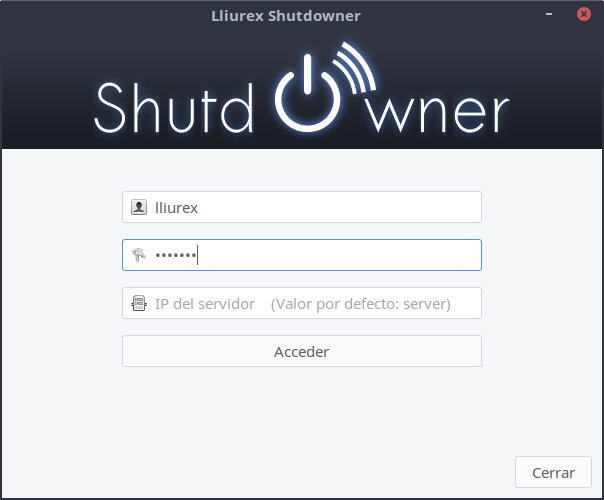This screenshot has width=604, height=500.
Task: Click the user avatar icon in username field
Action: [x=138, y=208]
